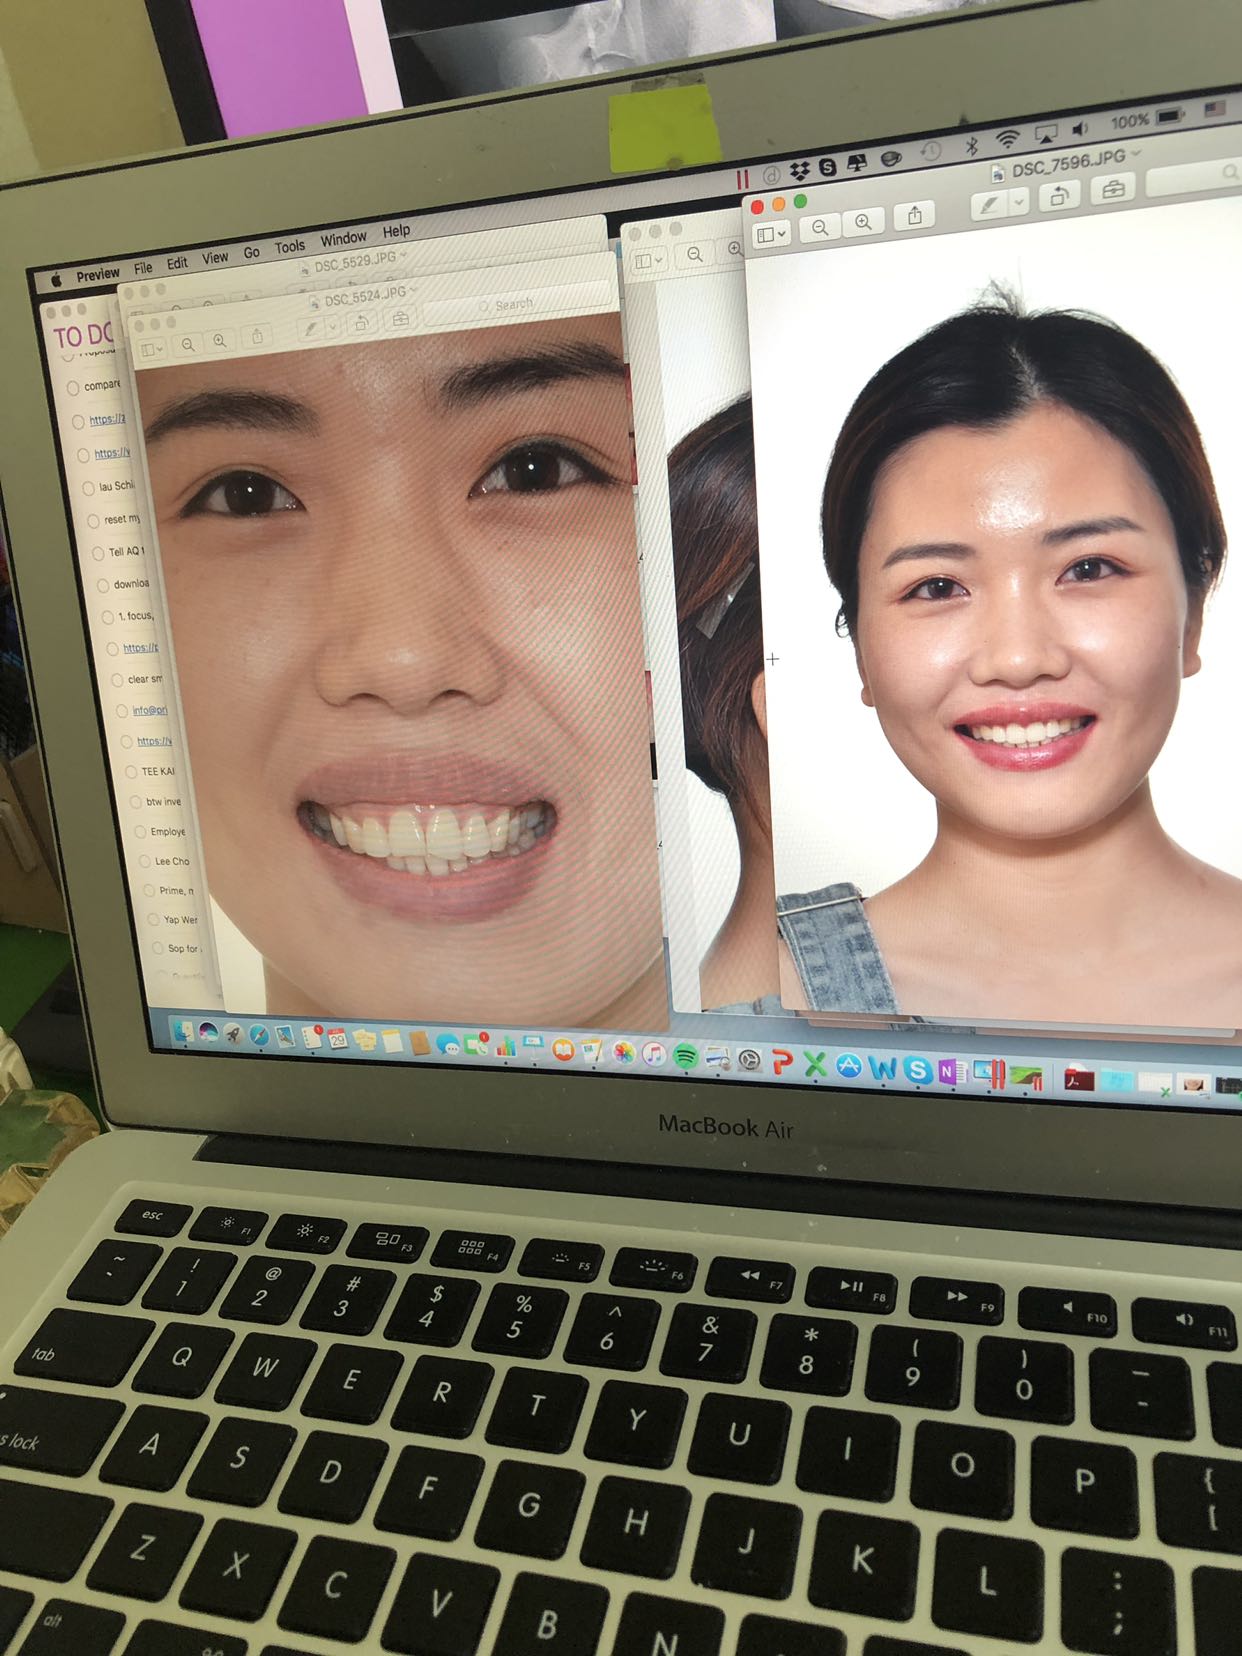Check off the 'lau Schi' to-do item
The image size is (1242, 1656).
(x=88, y=488)
